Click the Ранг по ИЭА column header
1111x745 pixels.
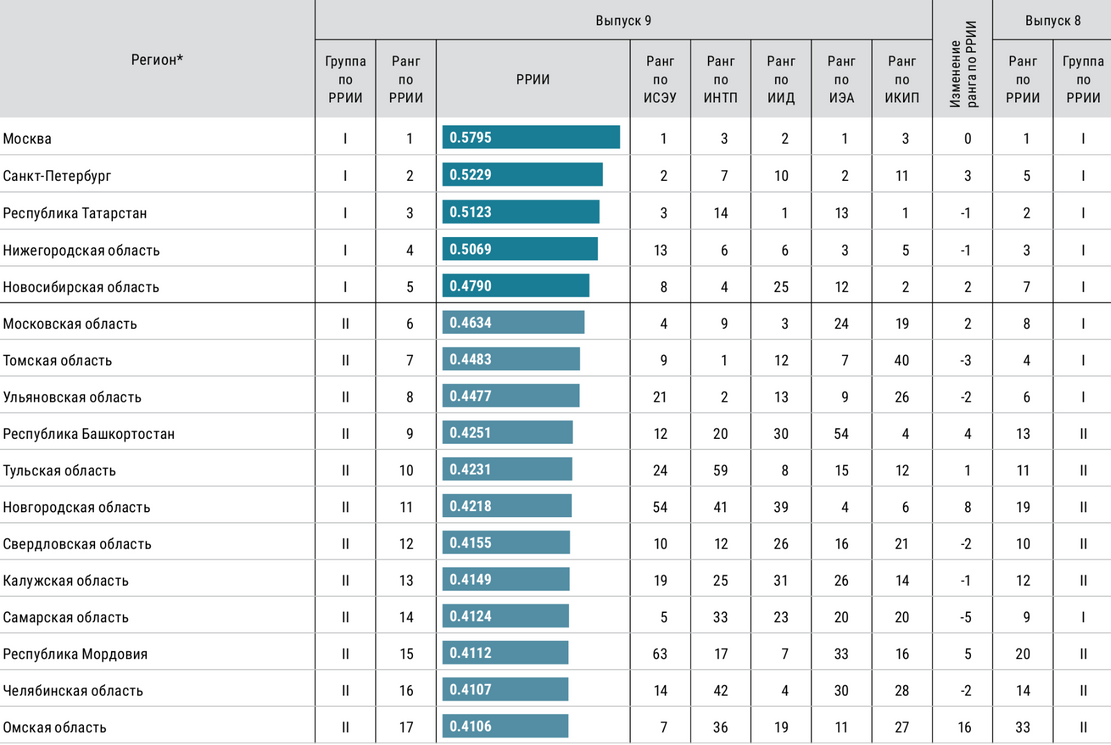[842, 80]
